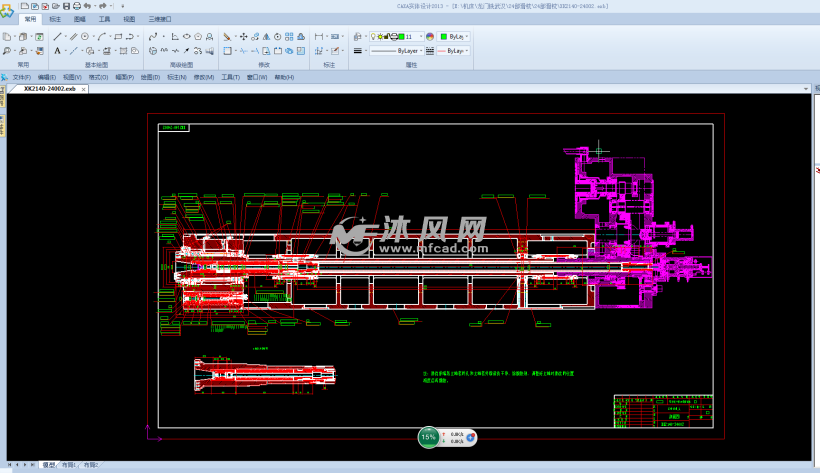
Task: Open the green ByLayer color dropdown
Action: point(455,36)
